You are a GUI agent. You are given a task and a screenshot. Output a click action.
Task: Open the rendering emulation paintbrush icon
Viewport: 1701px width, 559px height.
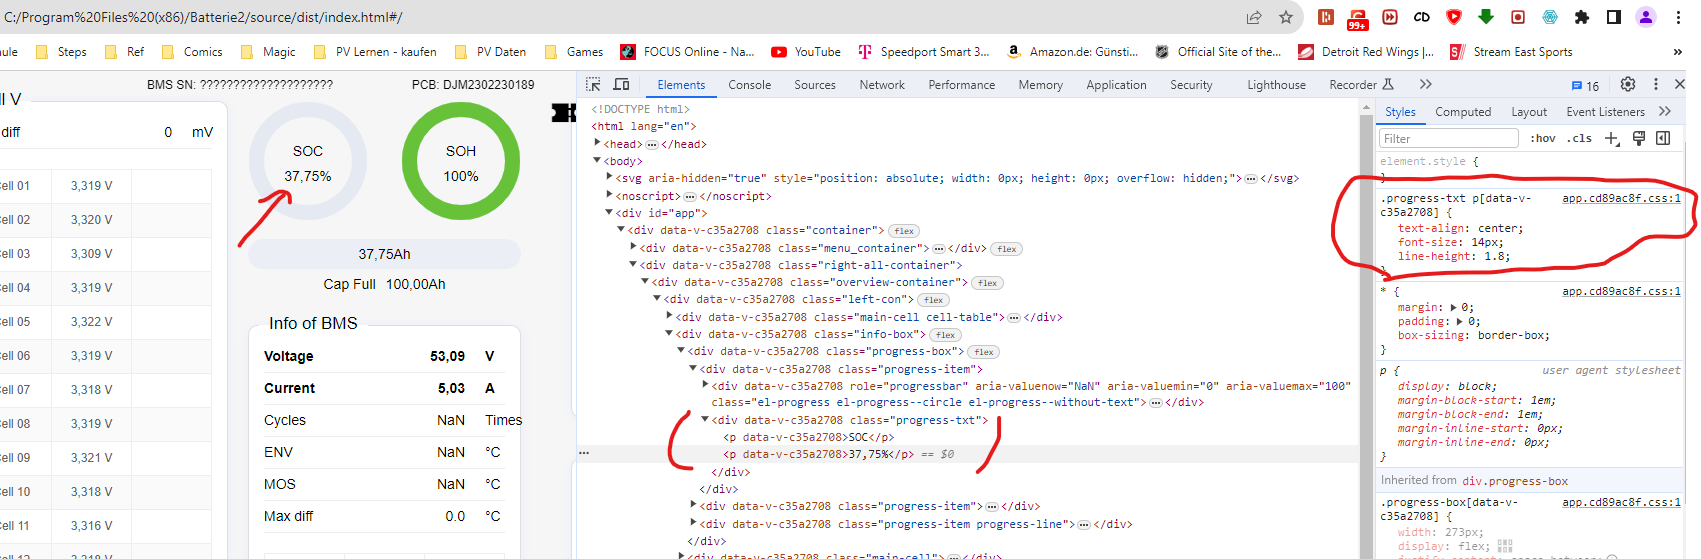pyautogui.click(x=1639, y=139)
